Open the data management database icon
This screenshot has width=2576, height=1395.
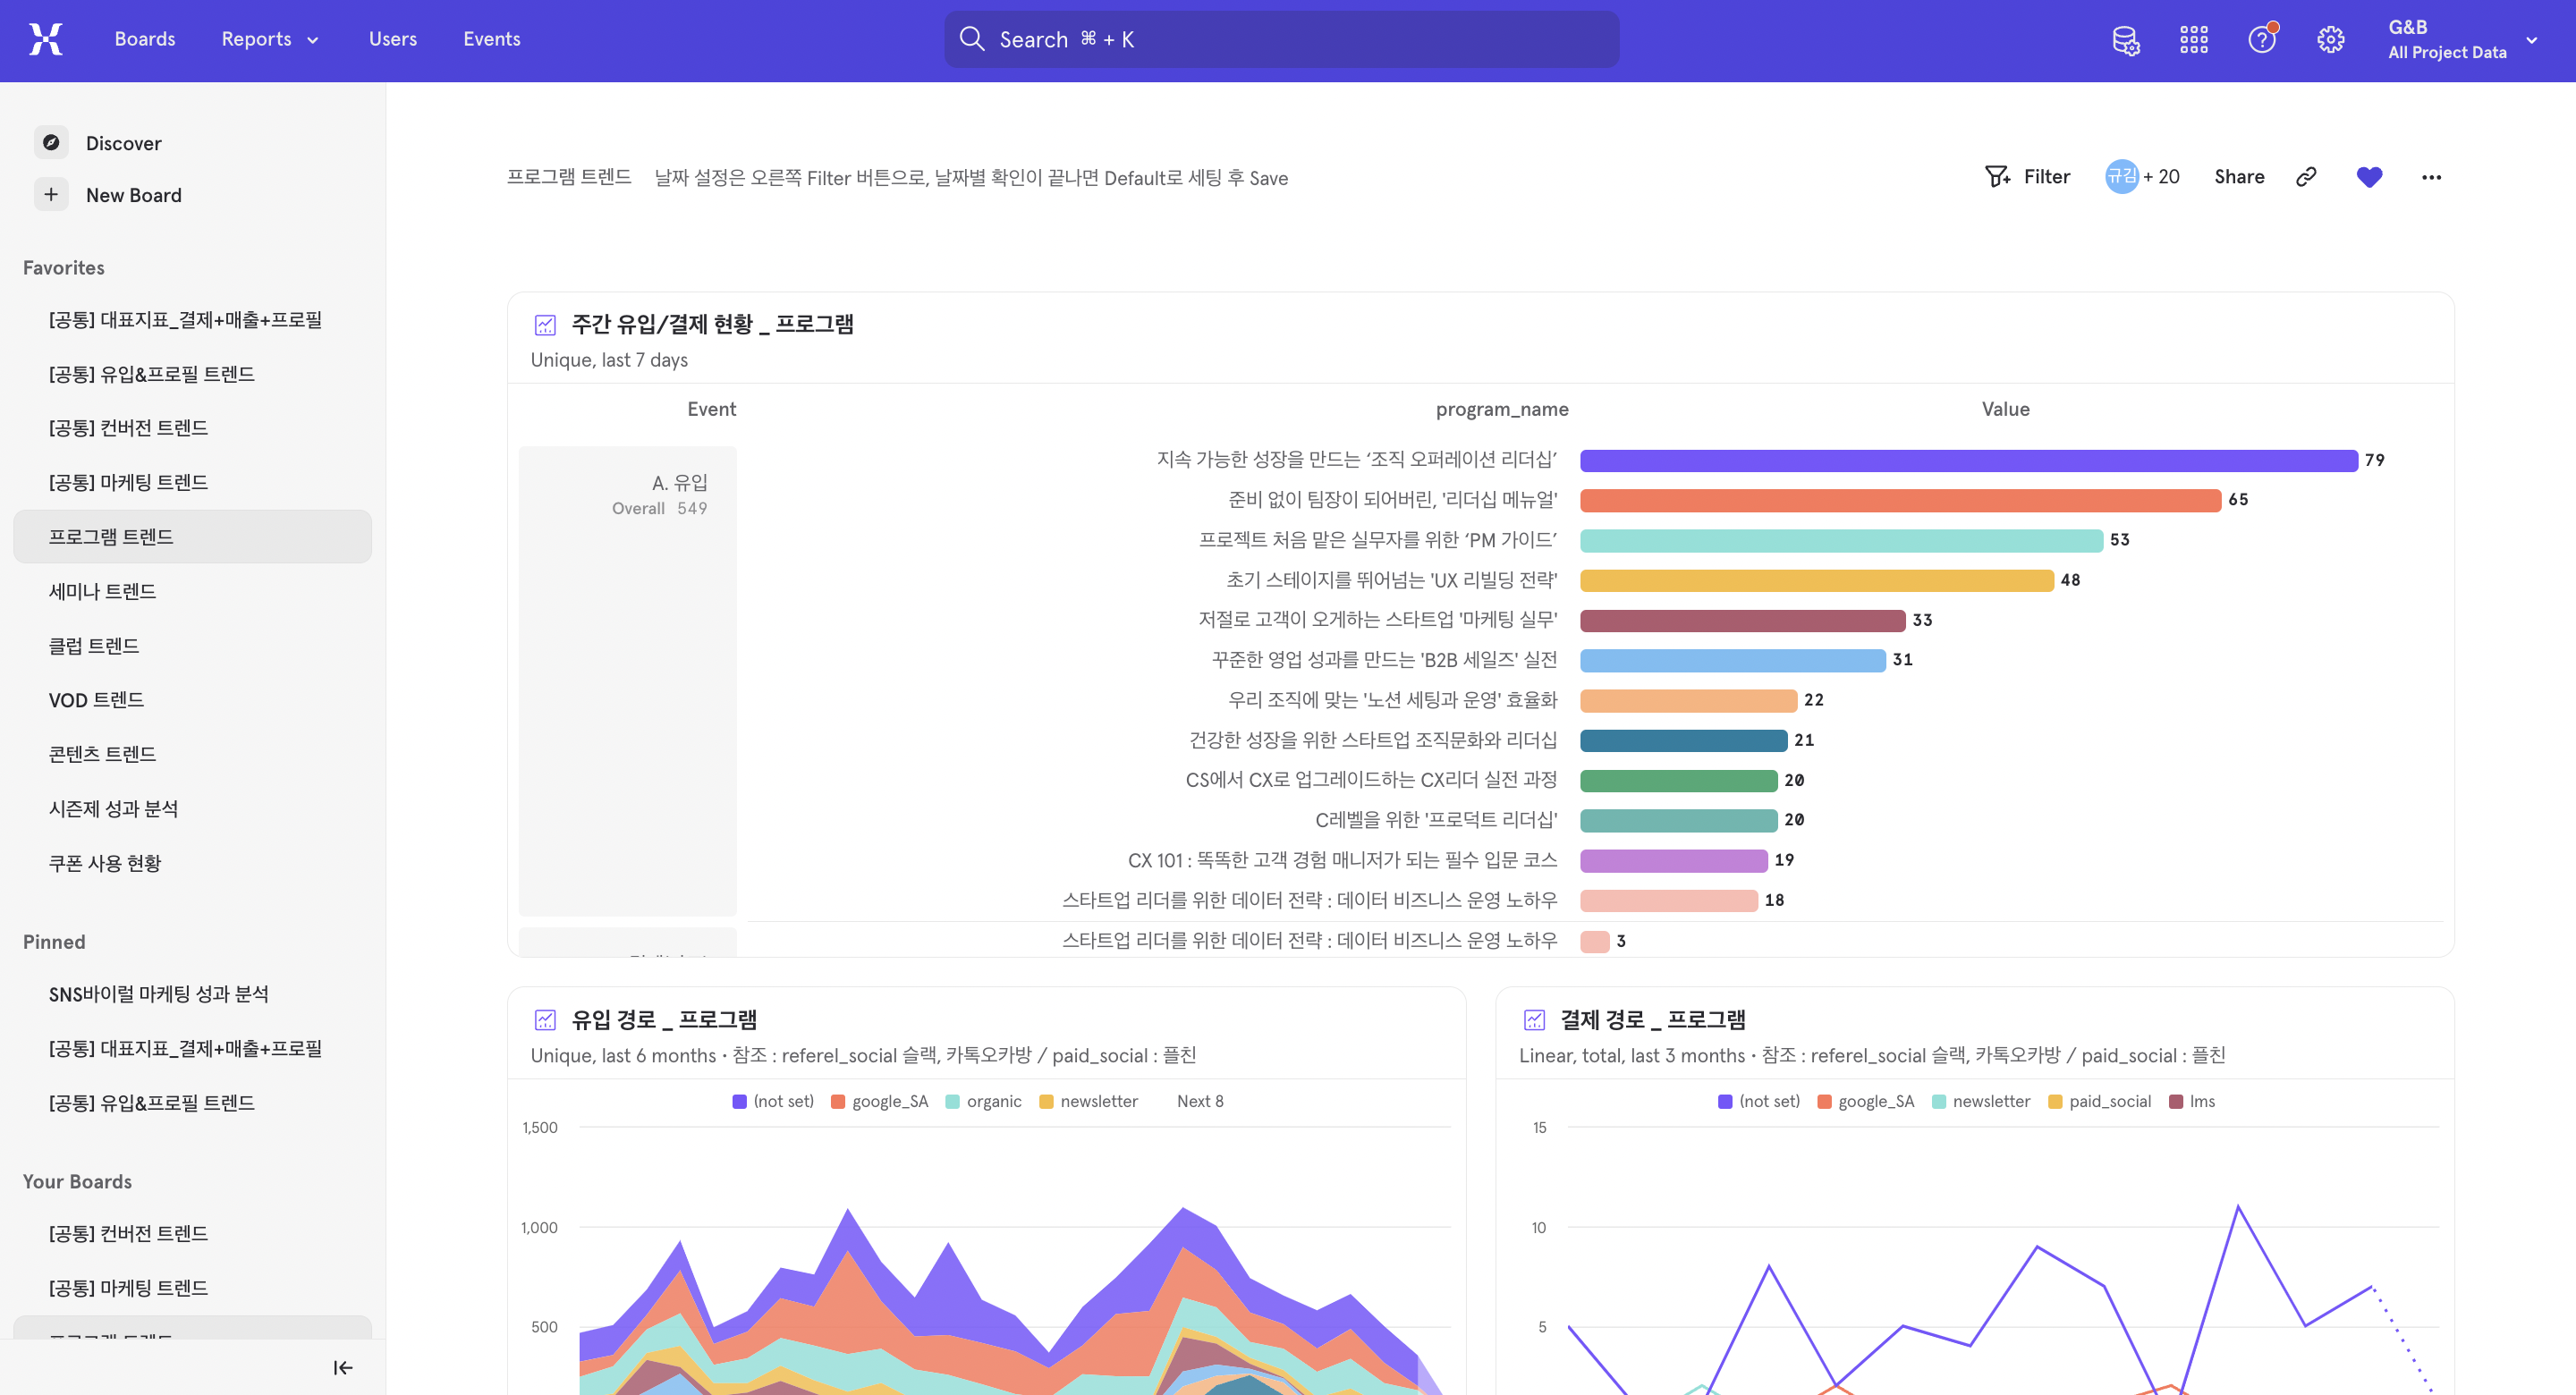(x=2125, y=40)
